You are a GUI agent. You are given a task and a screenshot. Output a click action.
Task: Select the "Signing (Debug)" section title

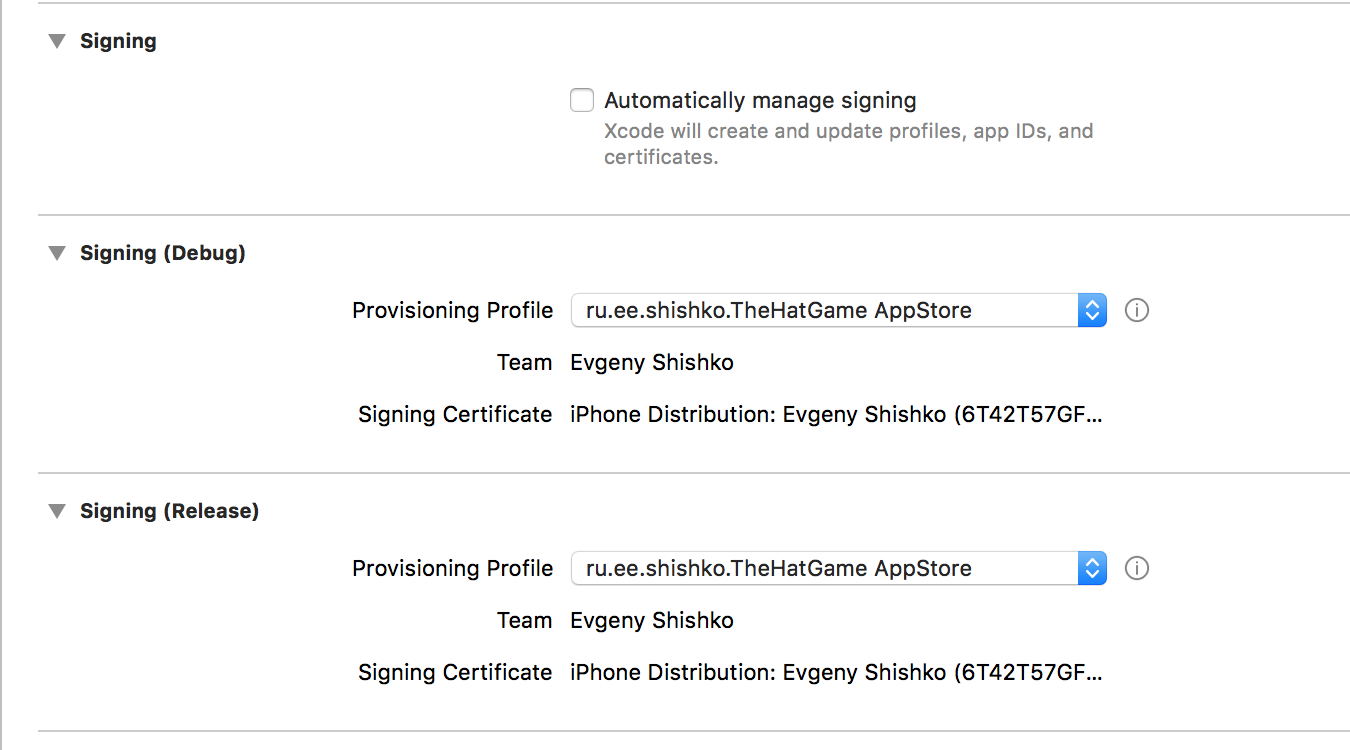162,253
